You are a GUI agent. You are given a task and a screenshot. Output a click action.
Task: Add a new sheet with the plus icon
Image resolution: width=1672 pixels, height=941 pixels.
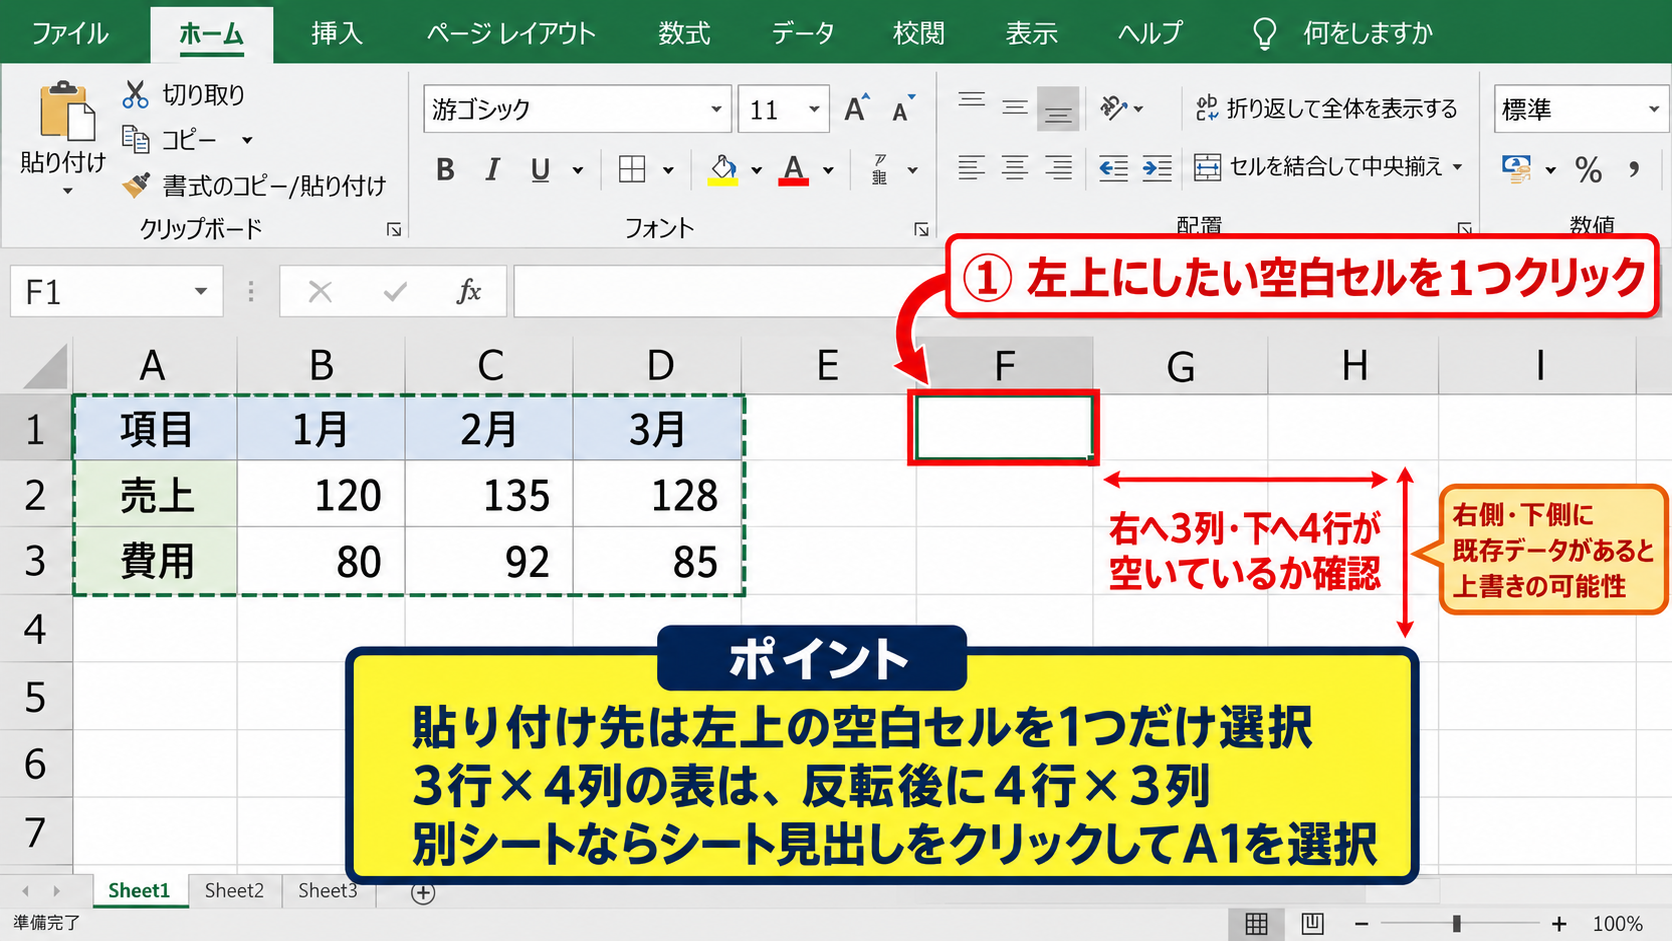[x=423, y=893]
